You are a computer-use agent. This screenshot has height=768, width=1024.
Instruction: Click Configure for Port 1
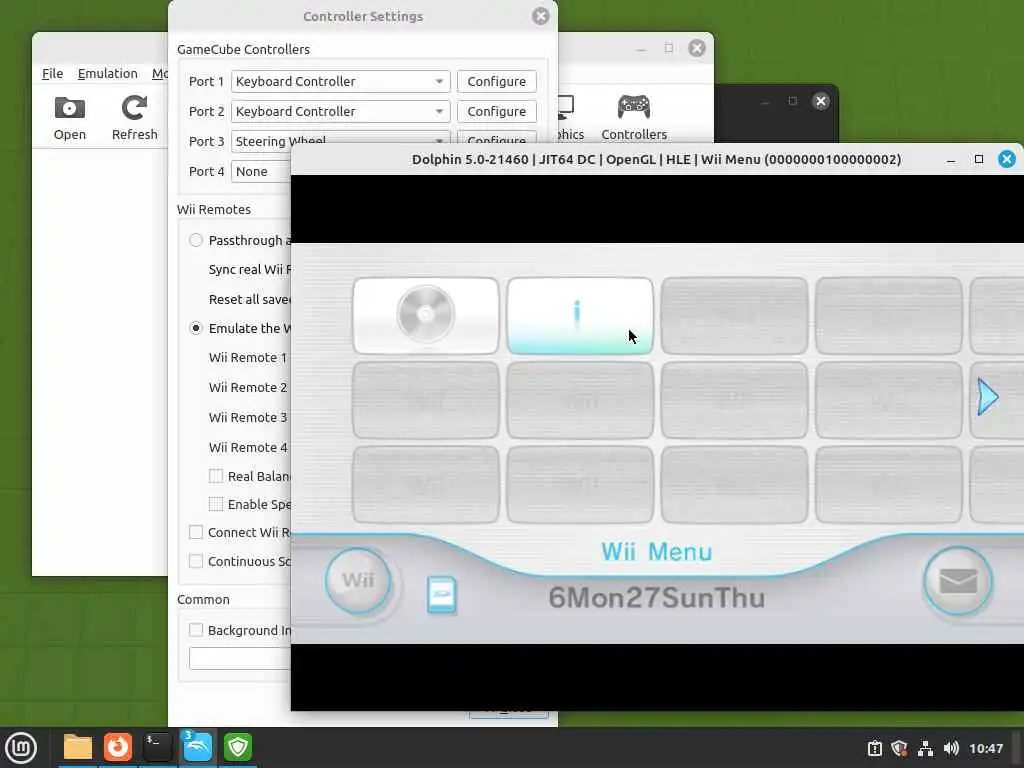[496, 82]
